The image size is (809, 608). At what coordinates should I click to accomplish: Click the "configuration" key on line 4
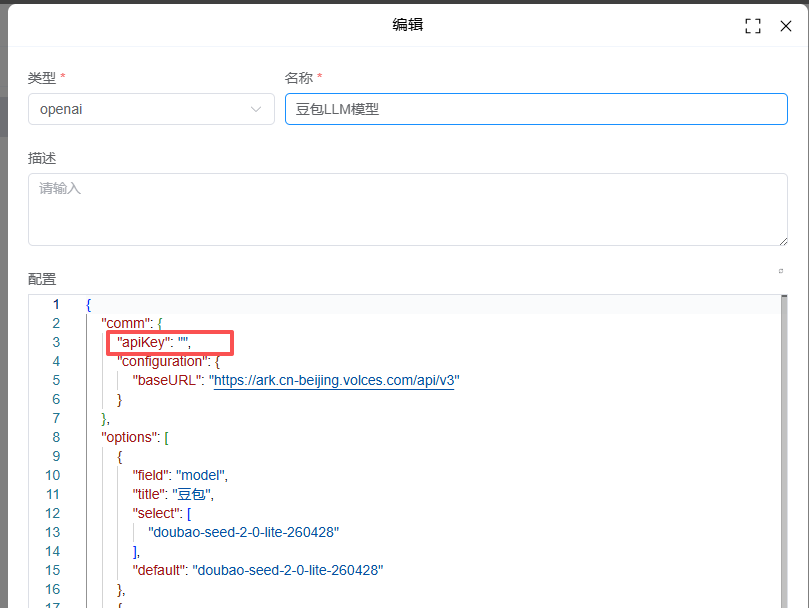pos(163,361)
